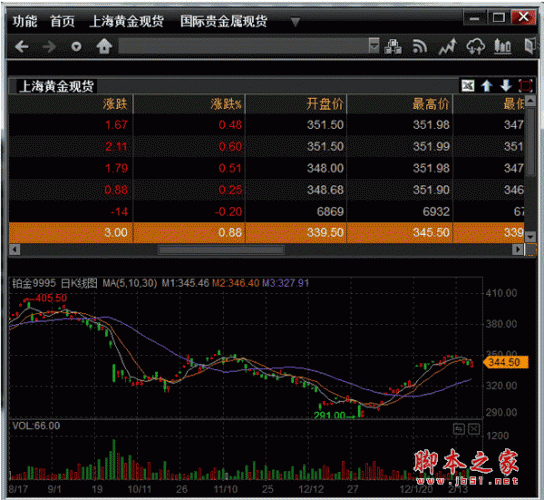Open the home page house icon

point(104,46)
